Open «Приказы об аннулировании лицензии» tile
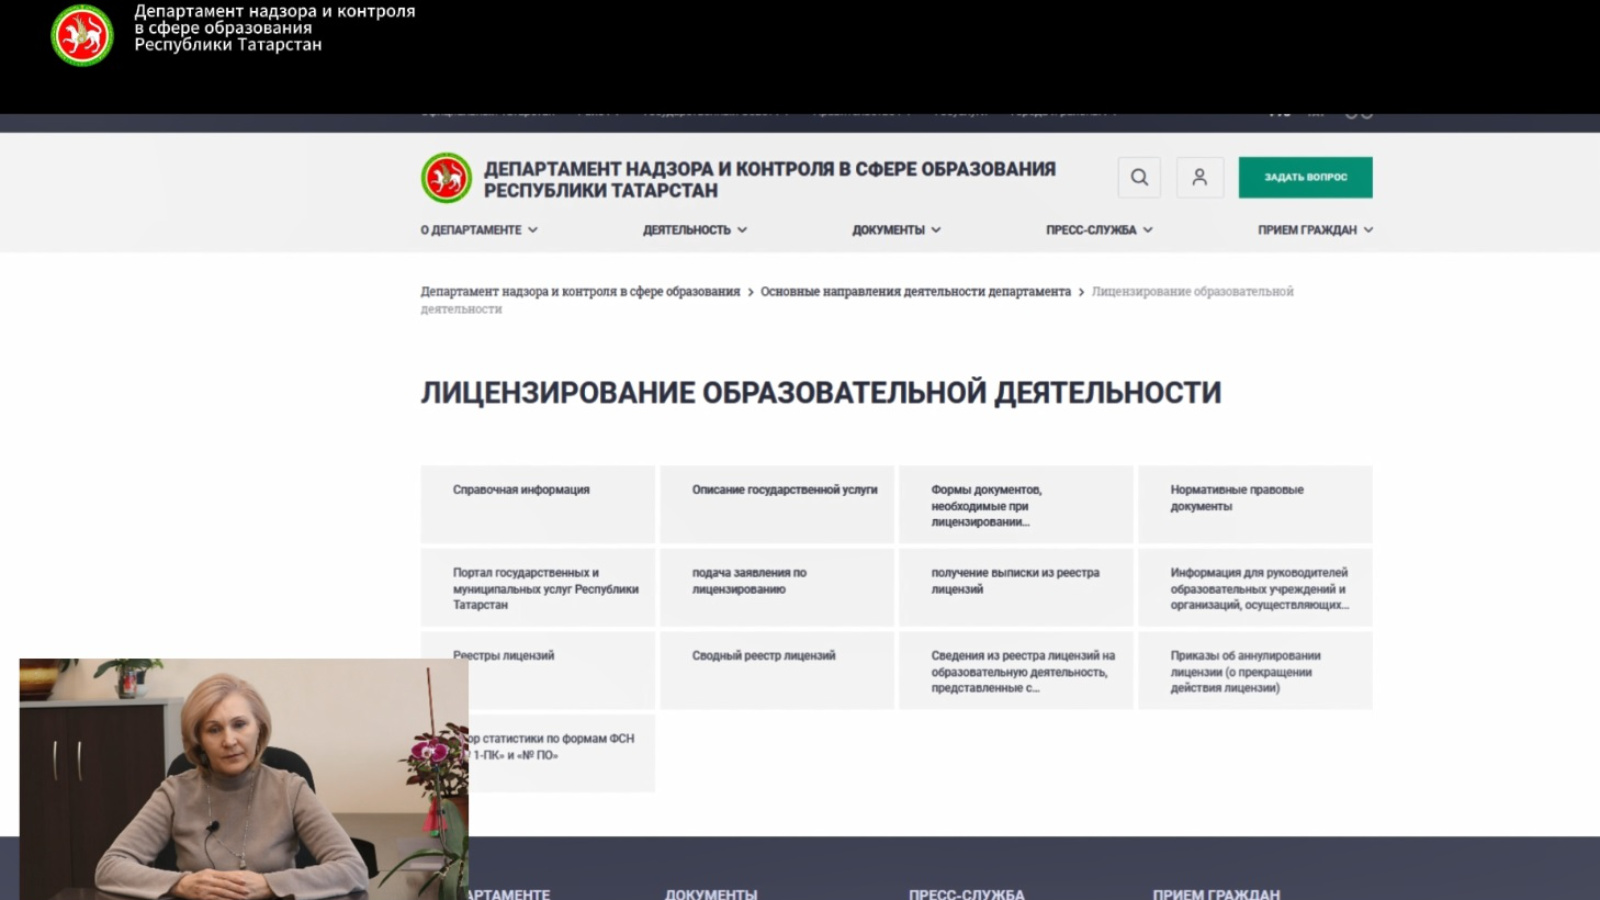The image size is (1600, 900). coord(1254,670)
